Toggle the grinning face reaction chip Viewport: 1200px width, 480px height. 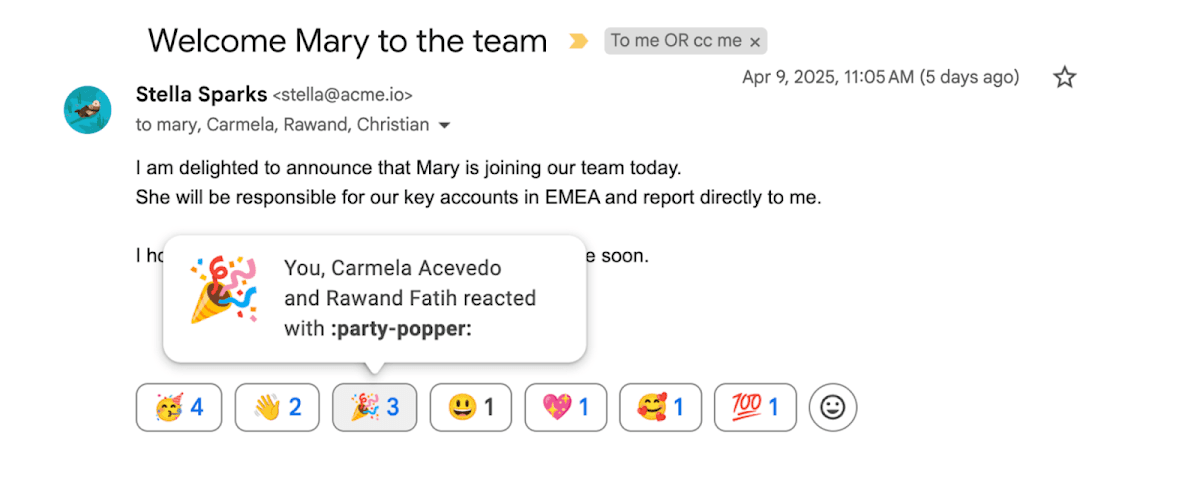tap(471, 407)
